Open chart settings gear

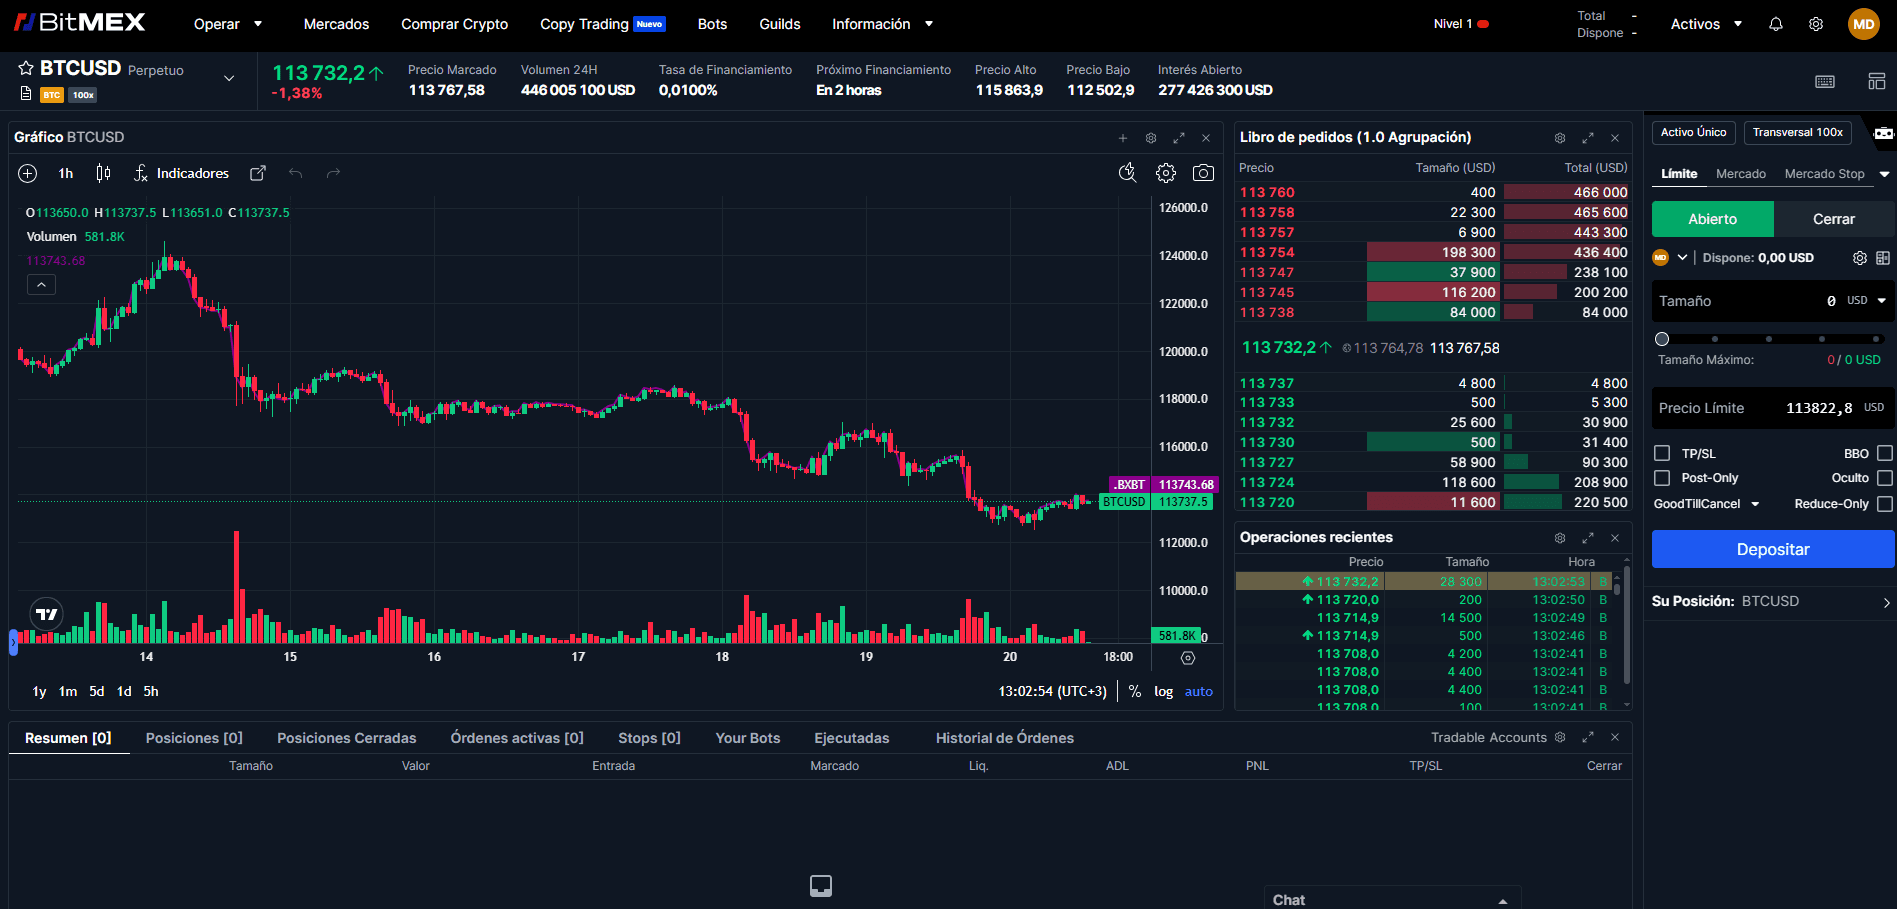1166,173
